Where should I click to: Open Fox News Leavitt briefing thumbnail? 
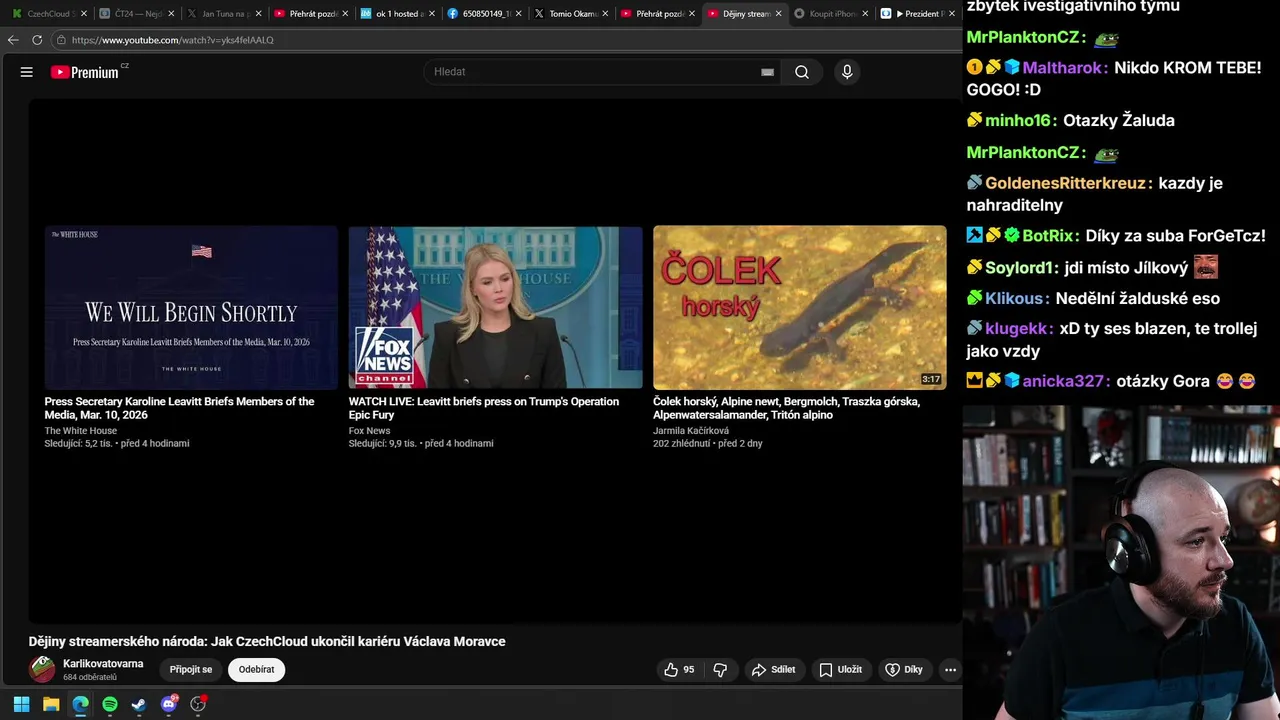click(495, 307)
